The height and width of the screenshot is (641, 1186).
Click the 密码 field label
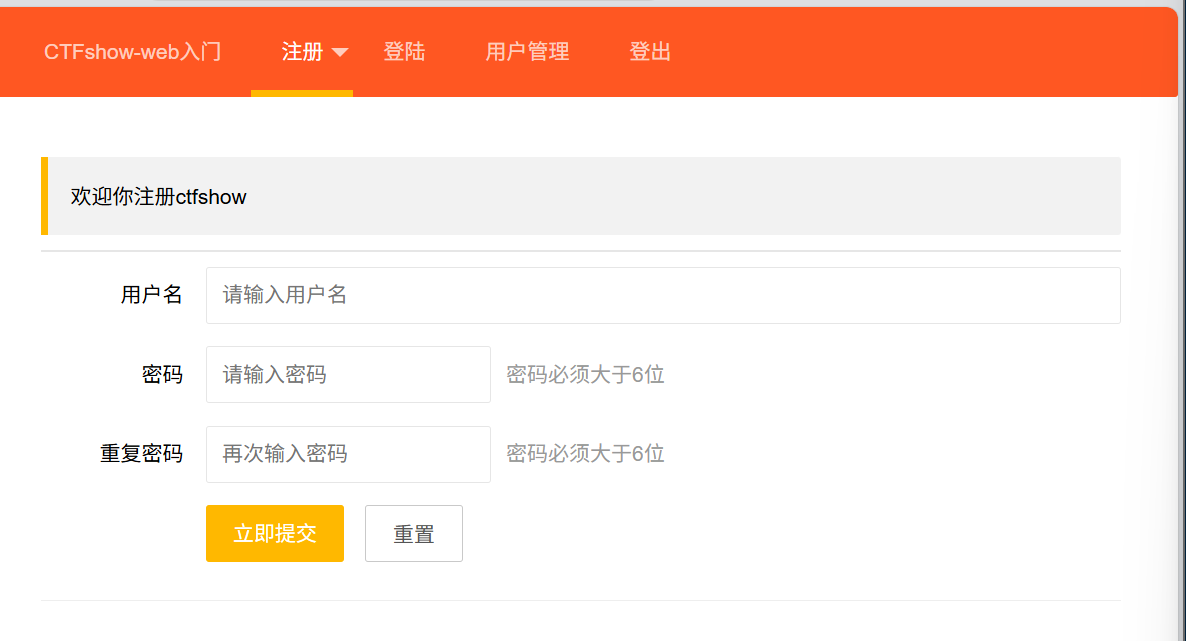[162, 375]
